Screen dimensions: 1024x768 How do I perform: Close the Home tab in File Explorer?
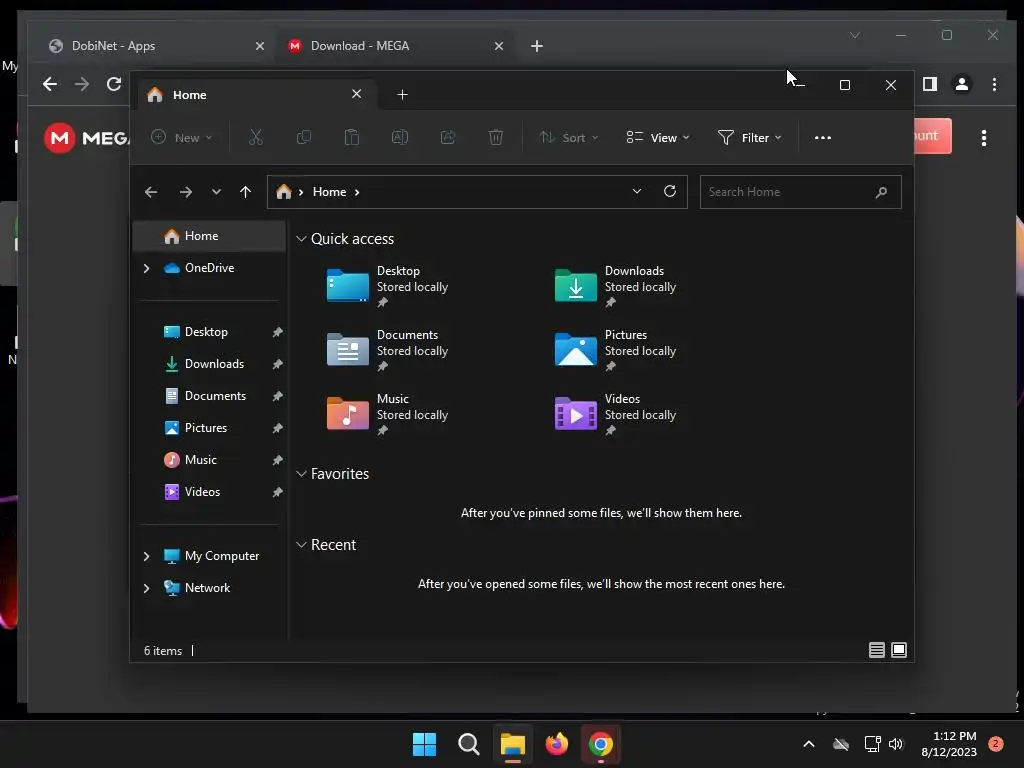[x=357, y=94]
